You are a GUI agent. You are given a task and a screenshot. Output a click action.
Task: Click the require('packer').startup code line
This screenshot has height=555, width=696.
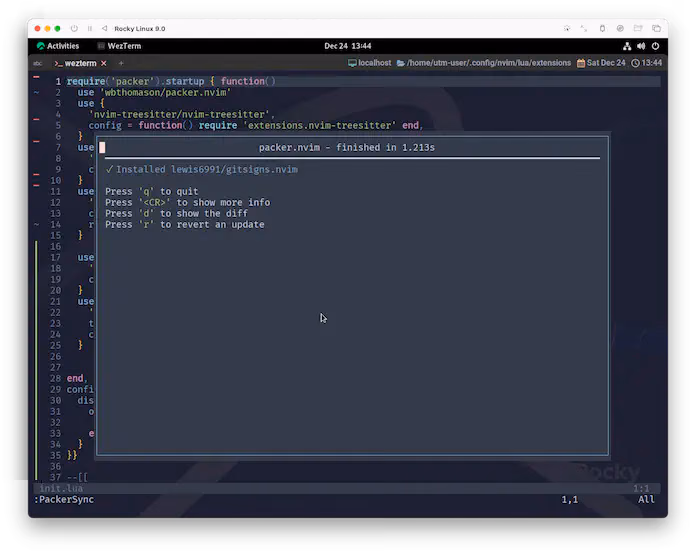pyautogui.click(x=171, y=81)
